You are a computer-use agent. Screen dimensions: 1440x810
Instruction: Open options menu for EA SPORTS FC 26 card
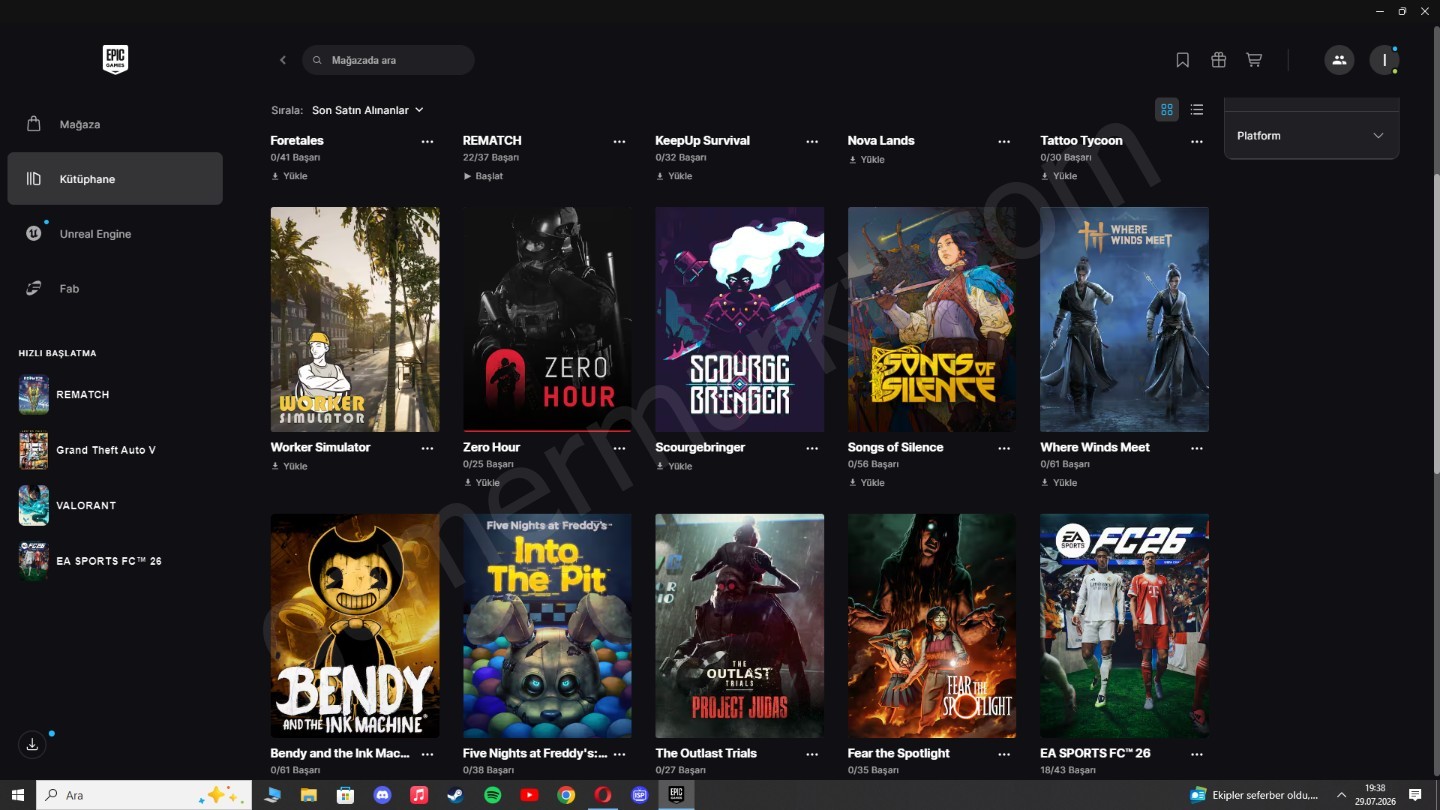(1197, 754)
